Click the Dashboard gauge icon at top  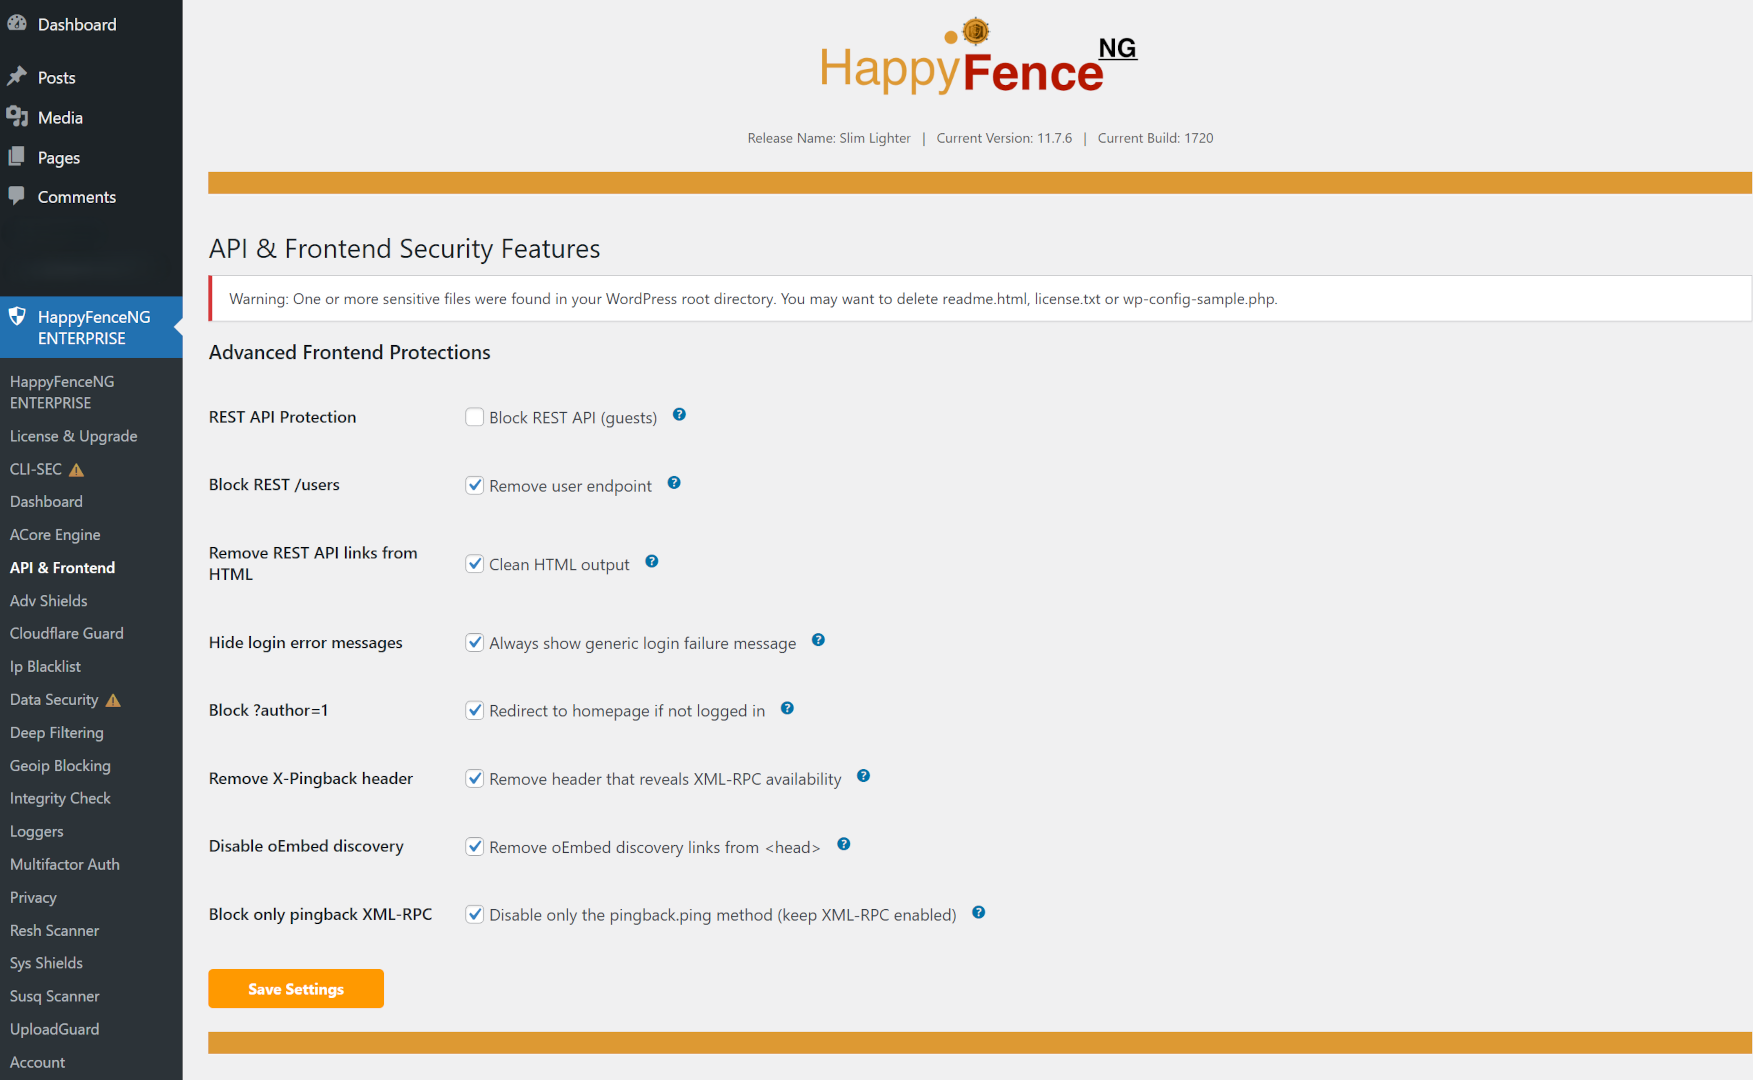17,22
